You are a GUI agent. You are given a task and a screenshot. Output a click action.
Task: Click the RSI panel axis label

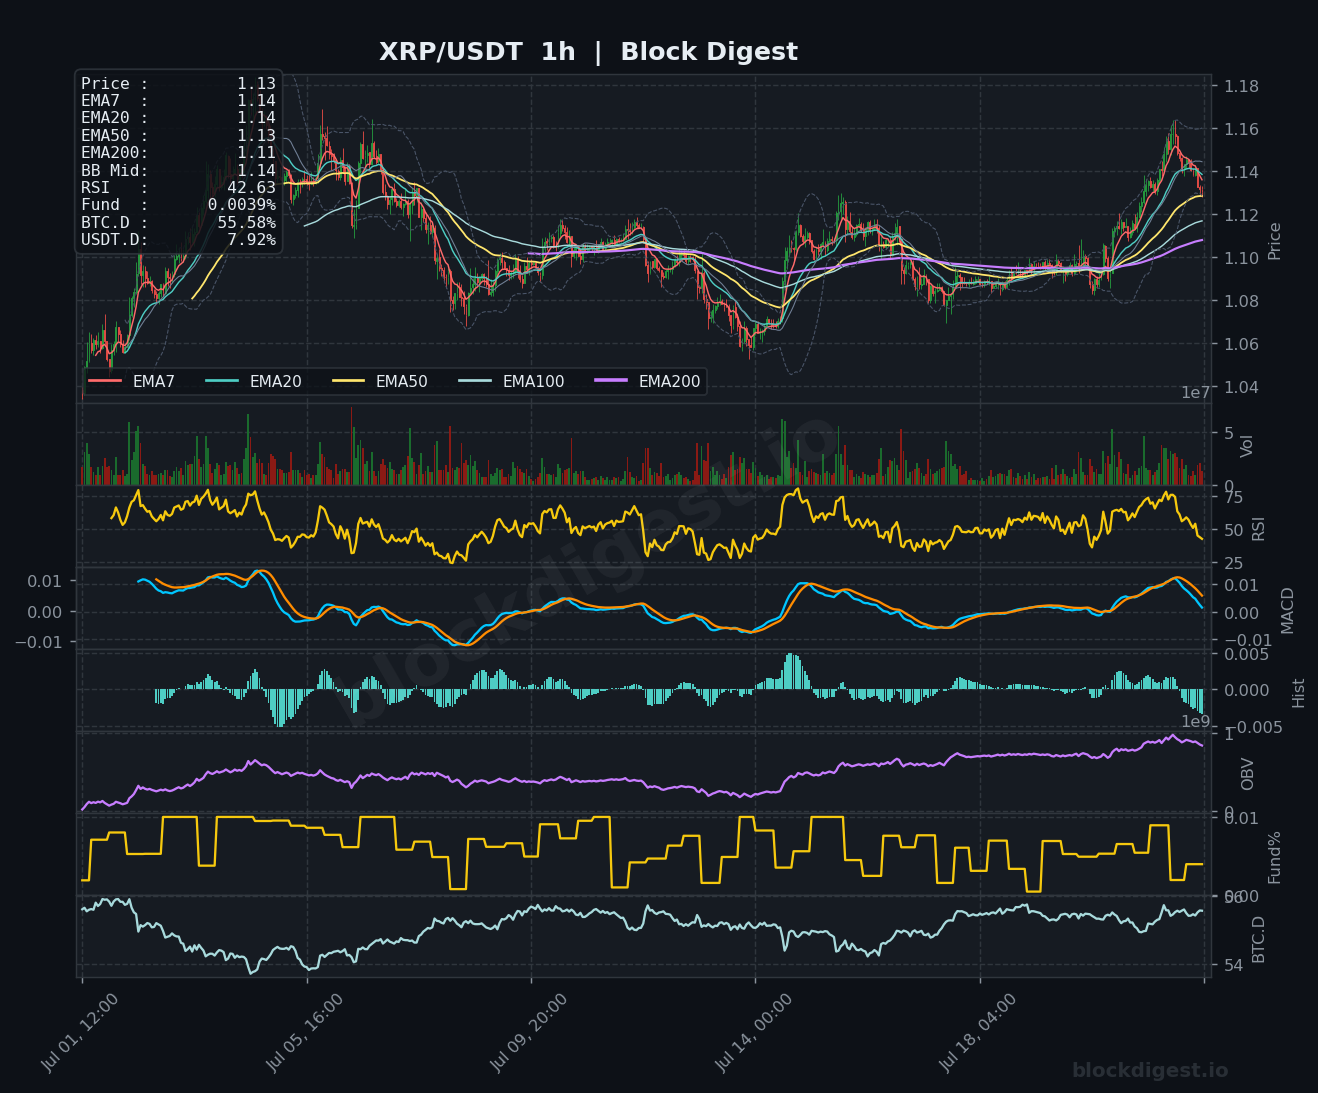click(1259, 528)
